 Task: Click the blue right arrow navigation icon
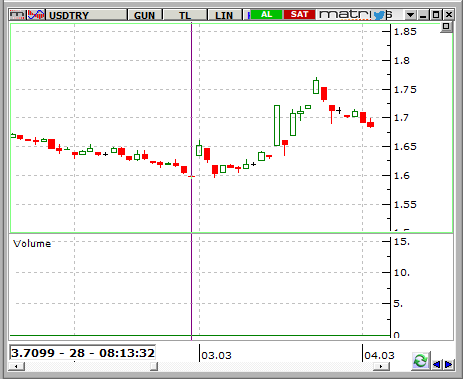point(448,364)
